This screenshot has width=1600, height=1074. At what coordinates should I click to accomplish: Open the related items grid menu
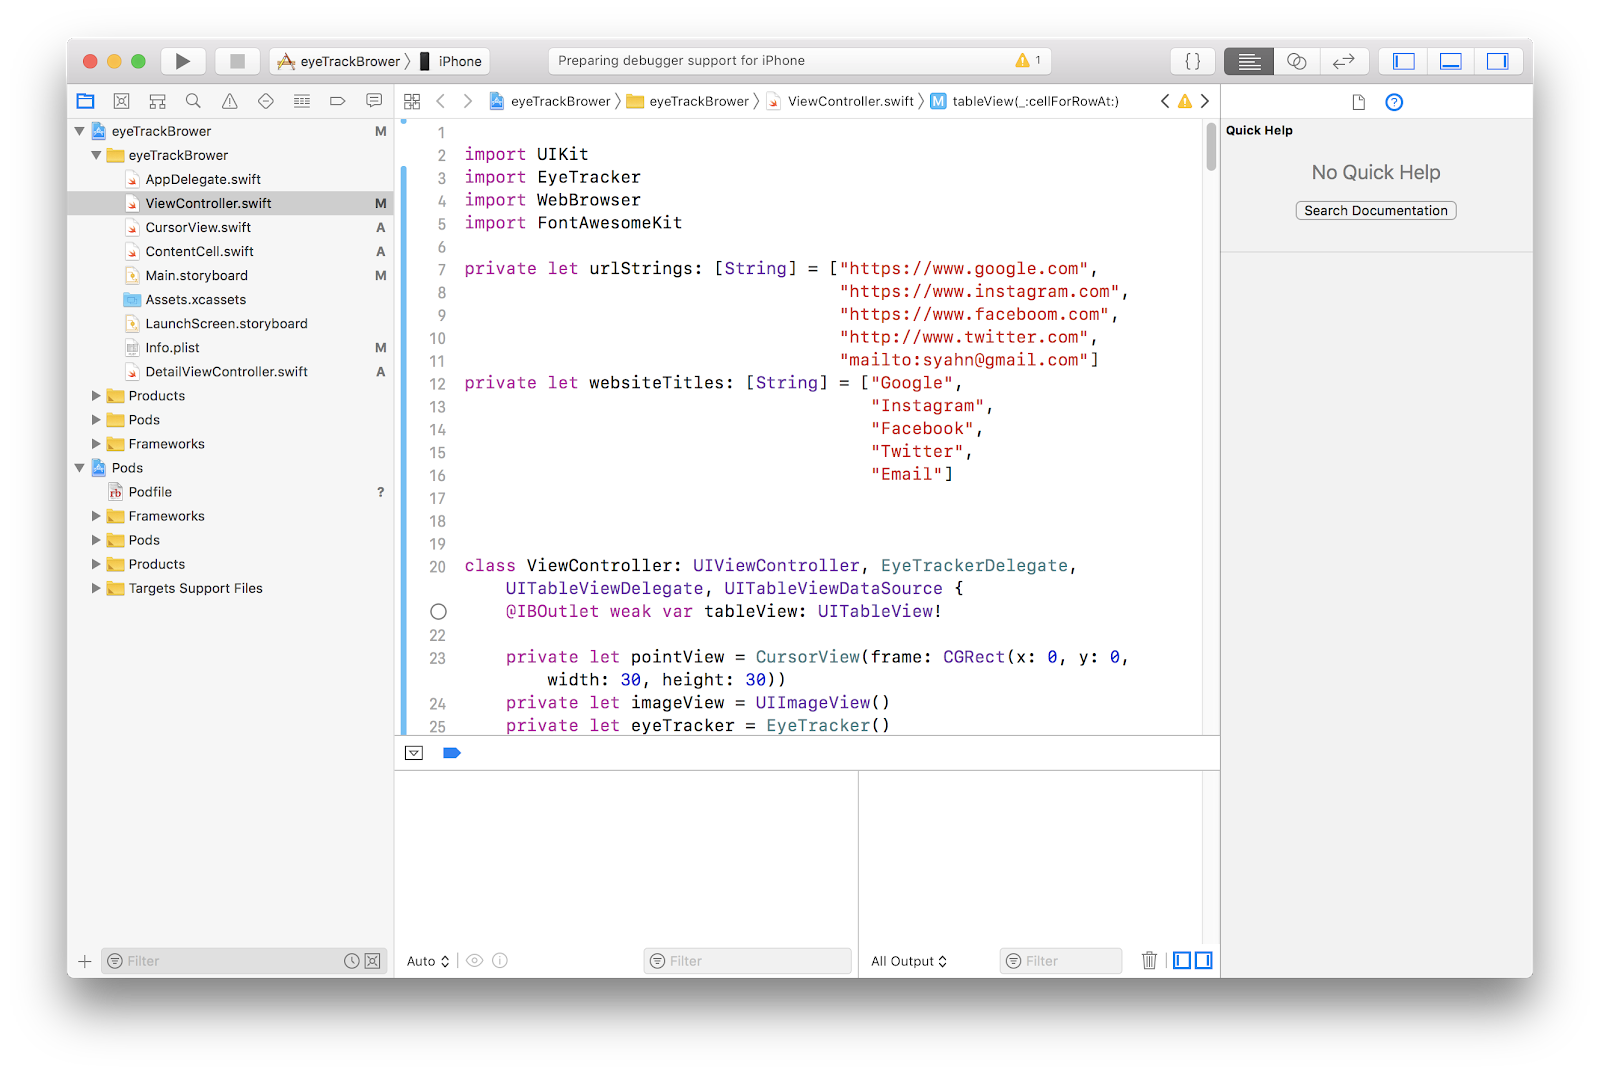click(x=412, y=101)
